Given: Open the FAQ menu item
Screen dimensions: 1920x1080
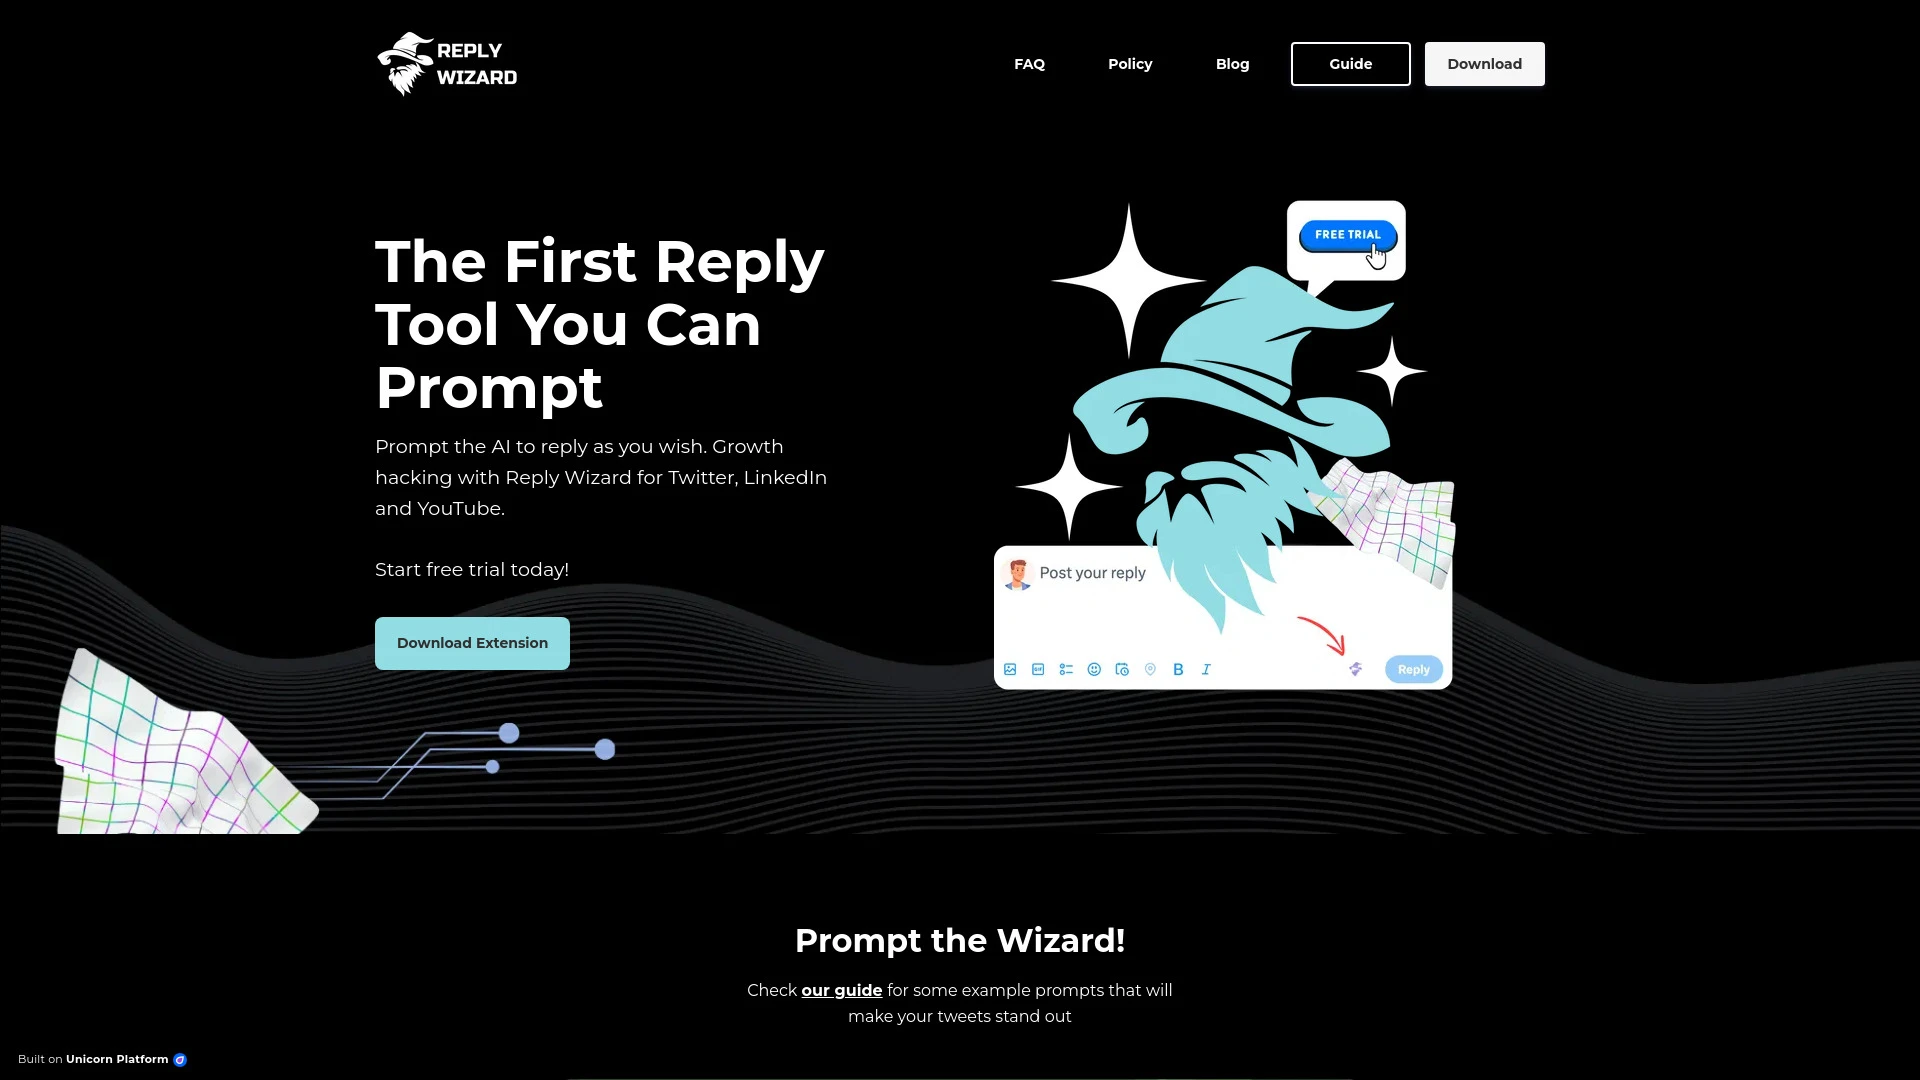Looking at the screenshot, I should tap(1030, 63).
